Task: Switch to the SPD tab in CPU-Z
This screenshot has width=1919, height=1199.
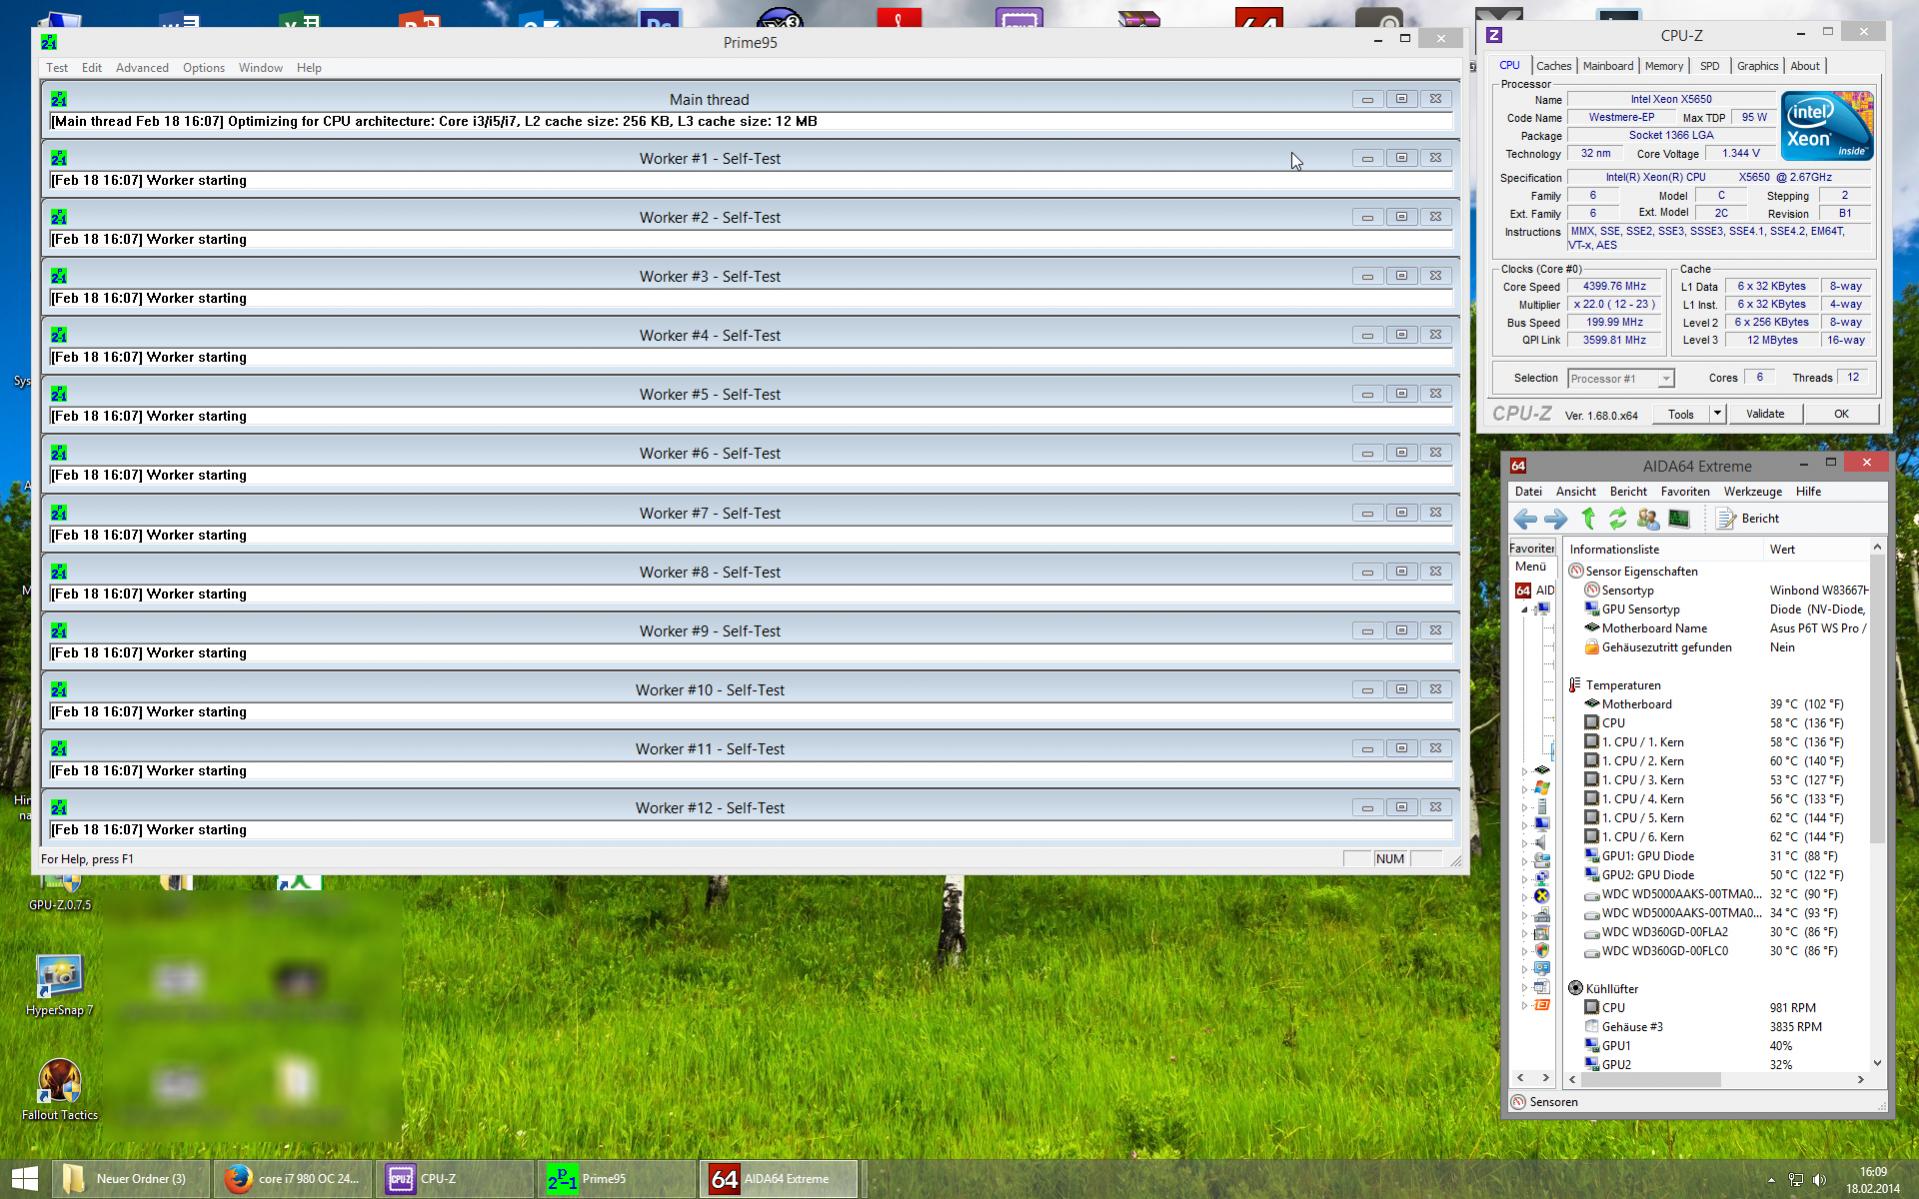Action: 1709,66
